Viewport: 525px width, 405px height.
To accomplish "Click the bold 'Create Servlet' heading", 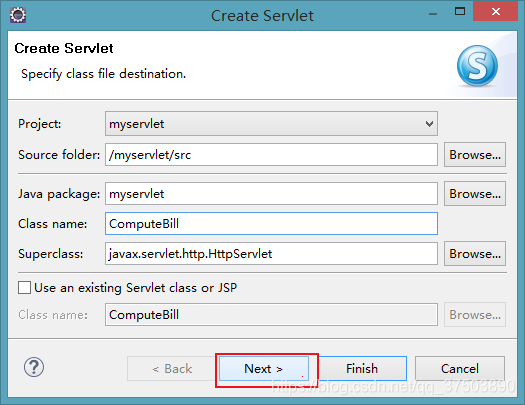I will [x=64, y=48].
